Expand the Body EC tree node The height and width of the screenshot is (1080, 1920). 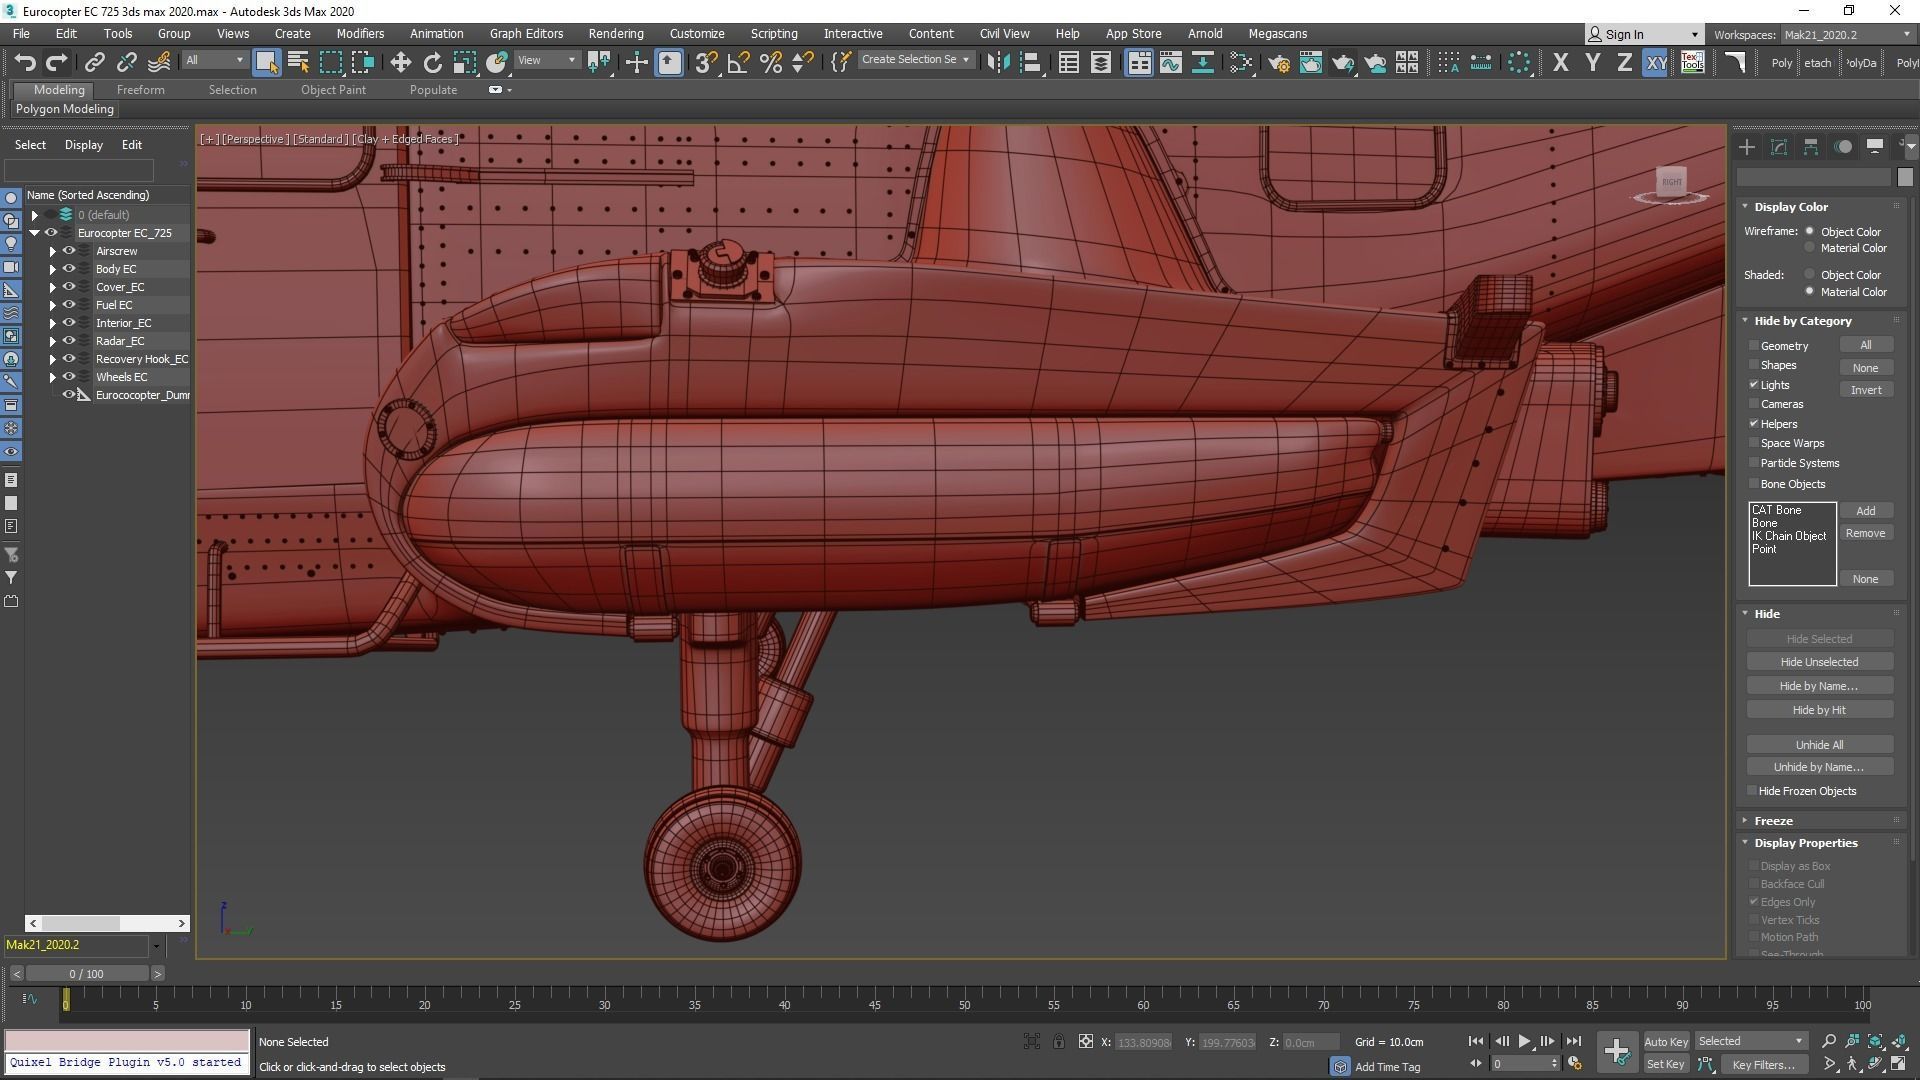pyautogui.click(x=53, y=269)
